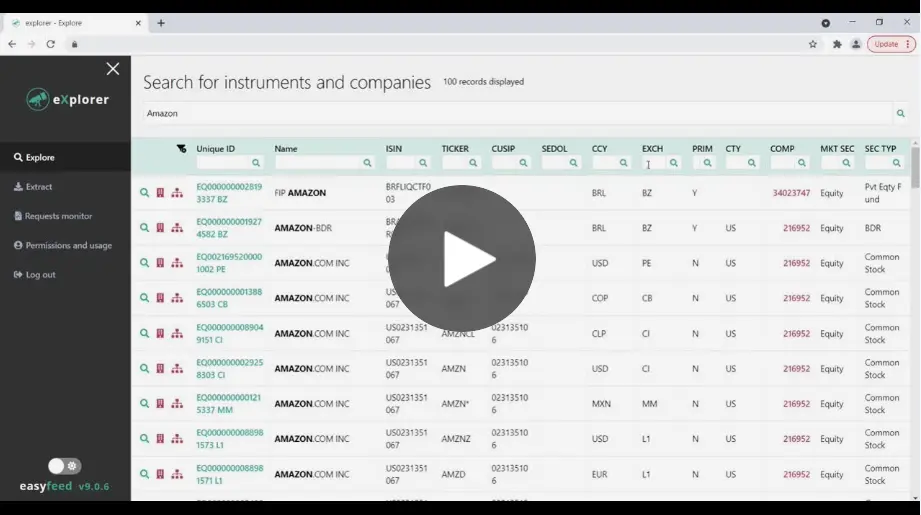Click the ISIN filter search icon
This screenshot has width=921, height=515.
[x=423, y=163]
